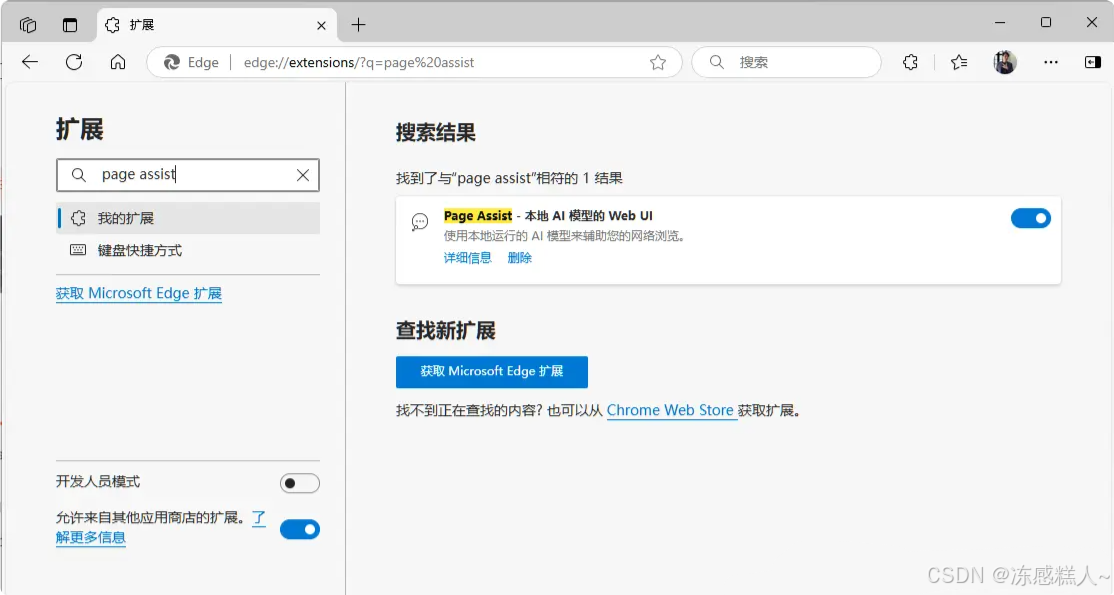
Task: Open the 了解更多信息 link
Action: click(90, 537)
